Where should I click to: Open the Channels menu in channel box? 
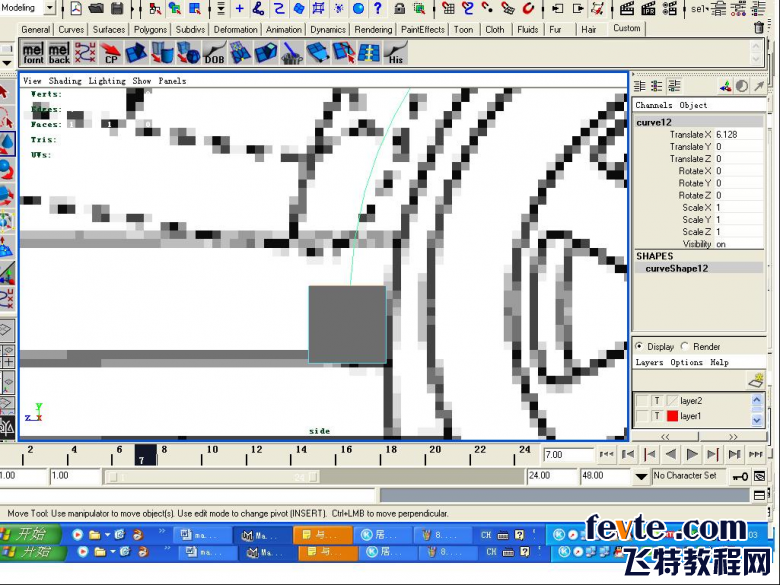654,105
